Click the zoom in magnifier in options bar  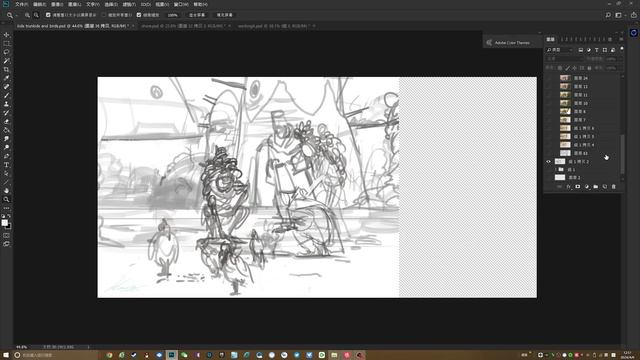click(27, 15)
